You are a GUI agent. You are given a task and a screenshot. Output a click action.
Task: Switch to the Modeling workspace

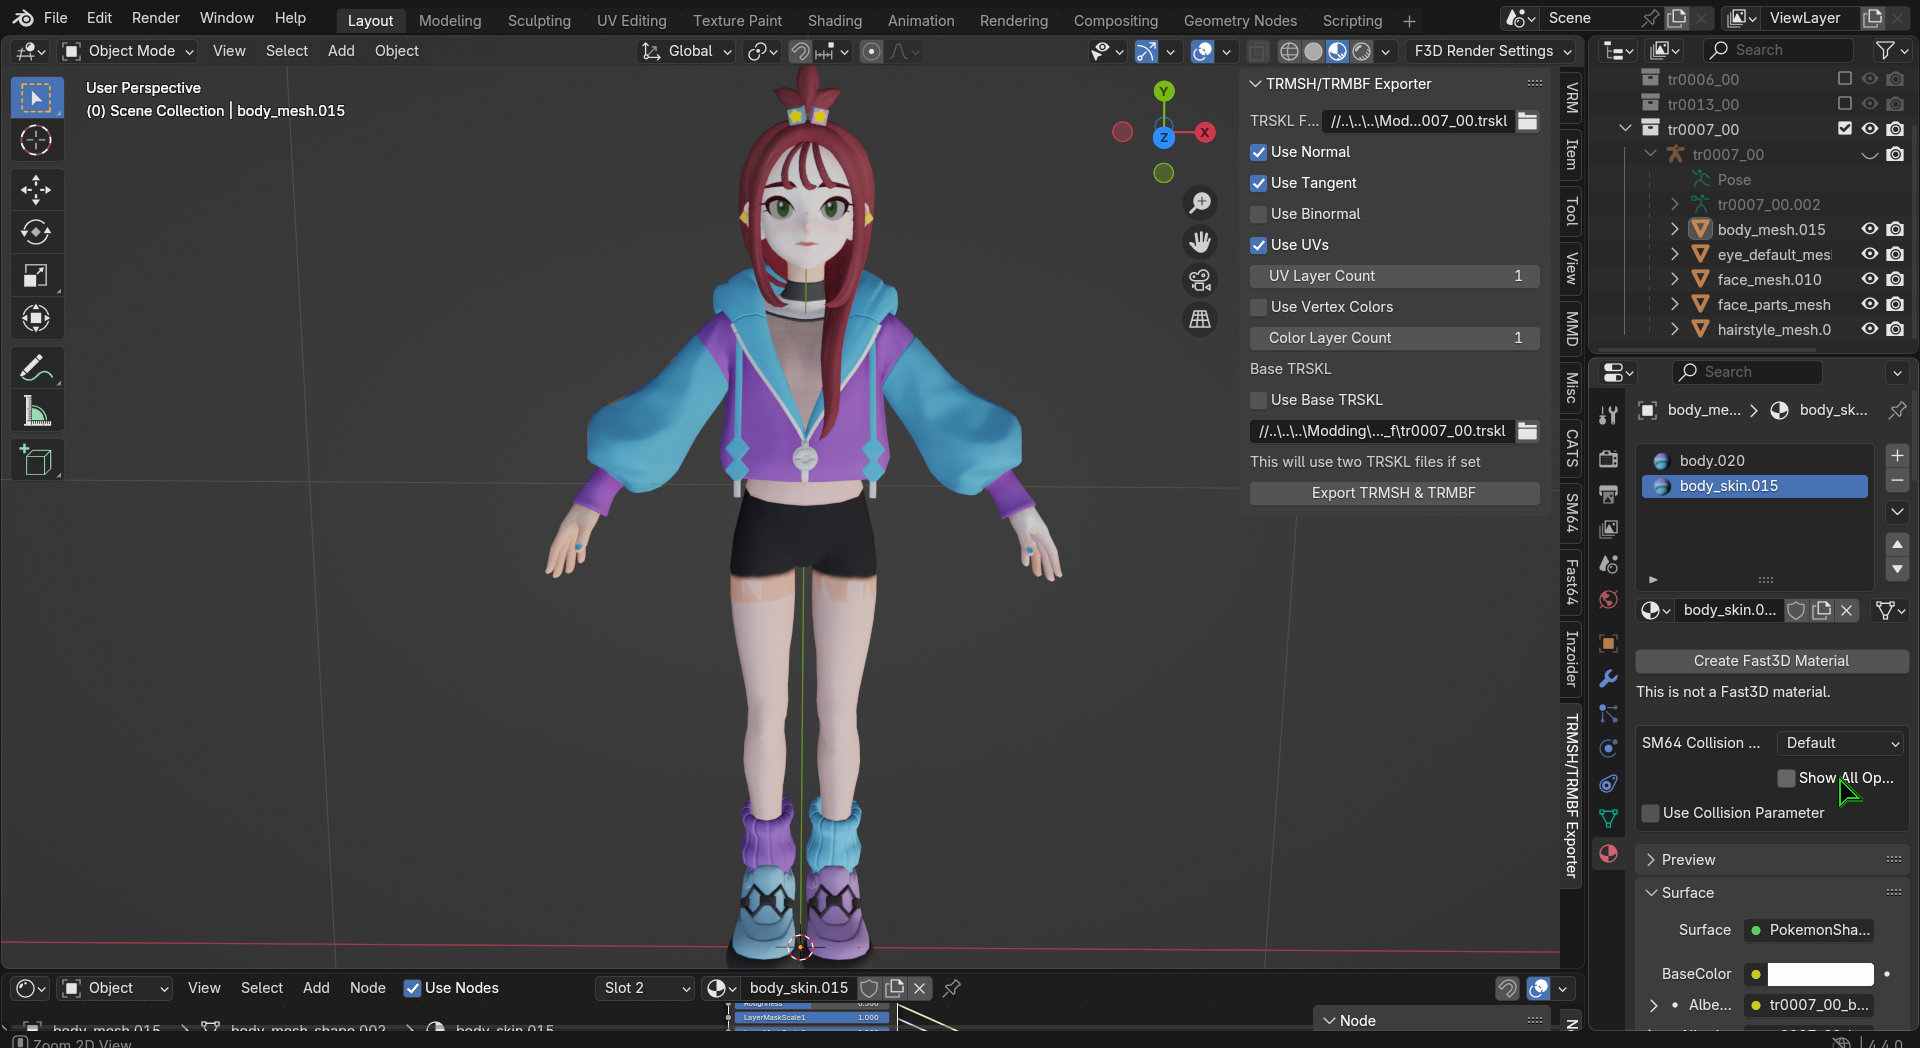point(450,20)
